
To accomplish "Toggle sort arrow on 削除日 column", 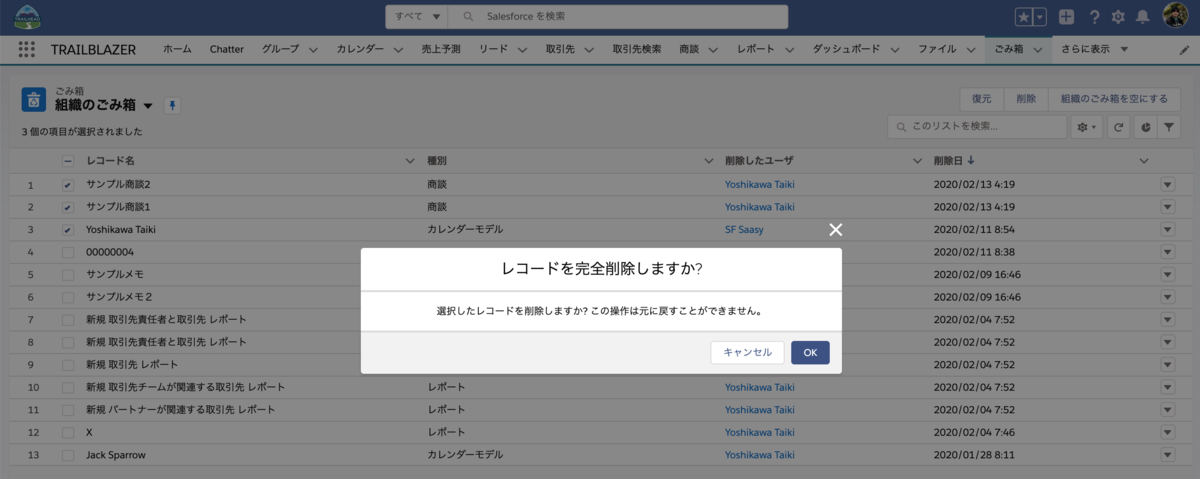I will 971,160.
